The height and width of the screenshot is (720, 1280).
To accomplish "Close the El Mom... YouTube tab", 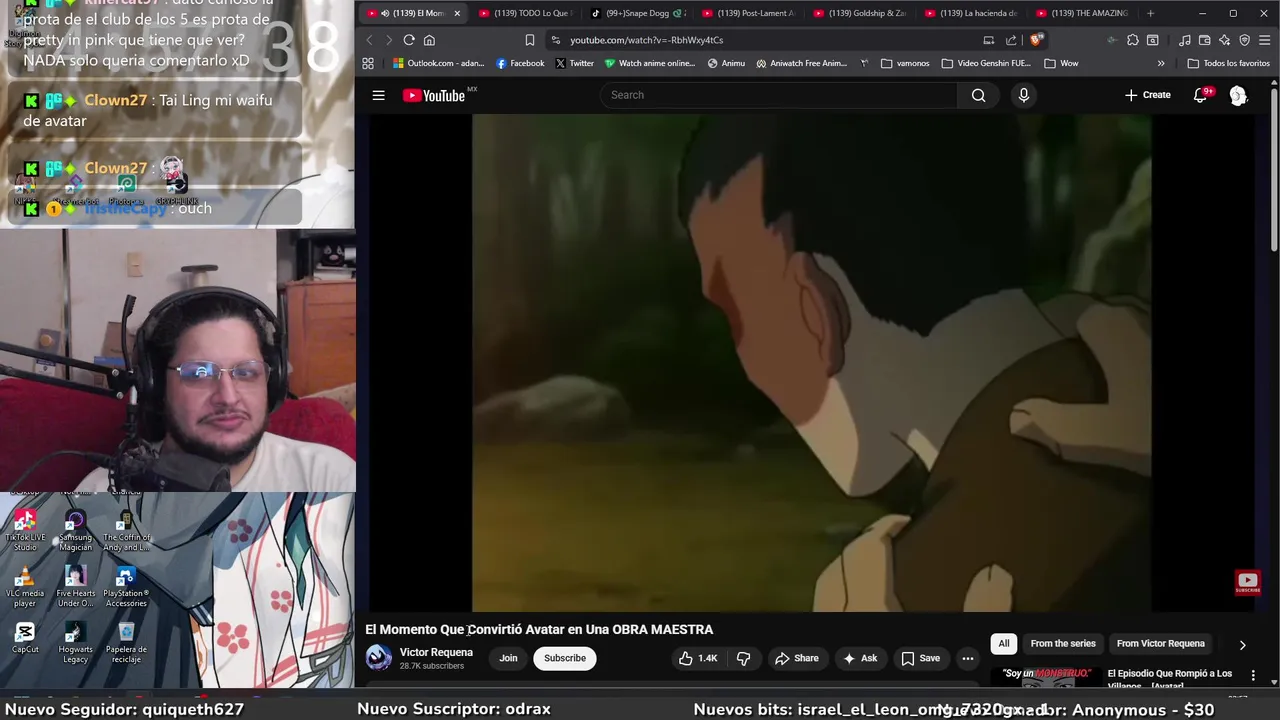I will pyautogui.click(x=457, y=13).
